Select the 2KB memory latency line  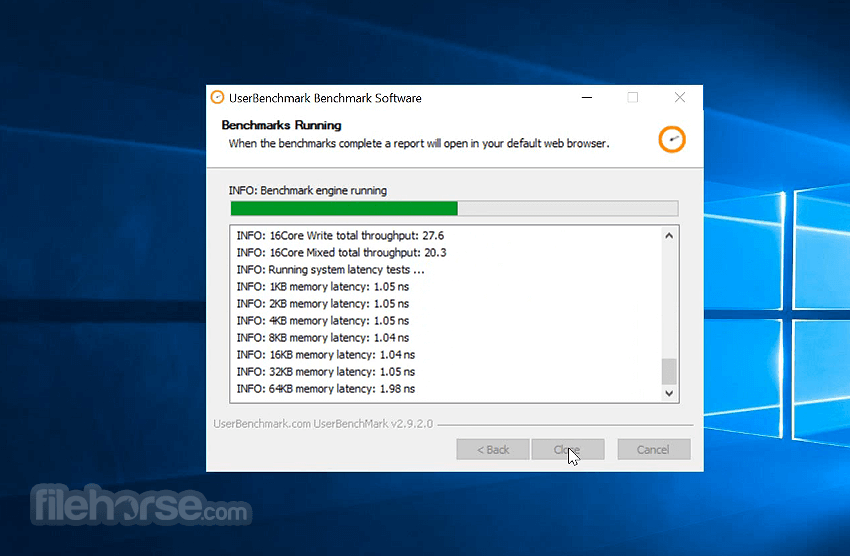(323, 303)
